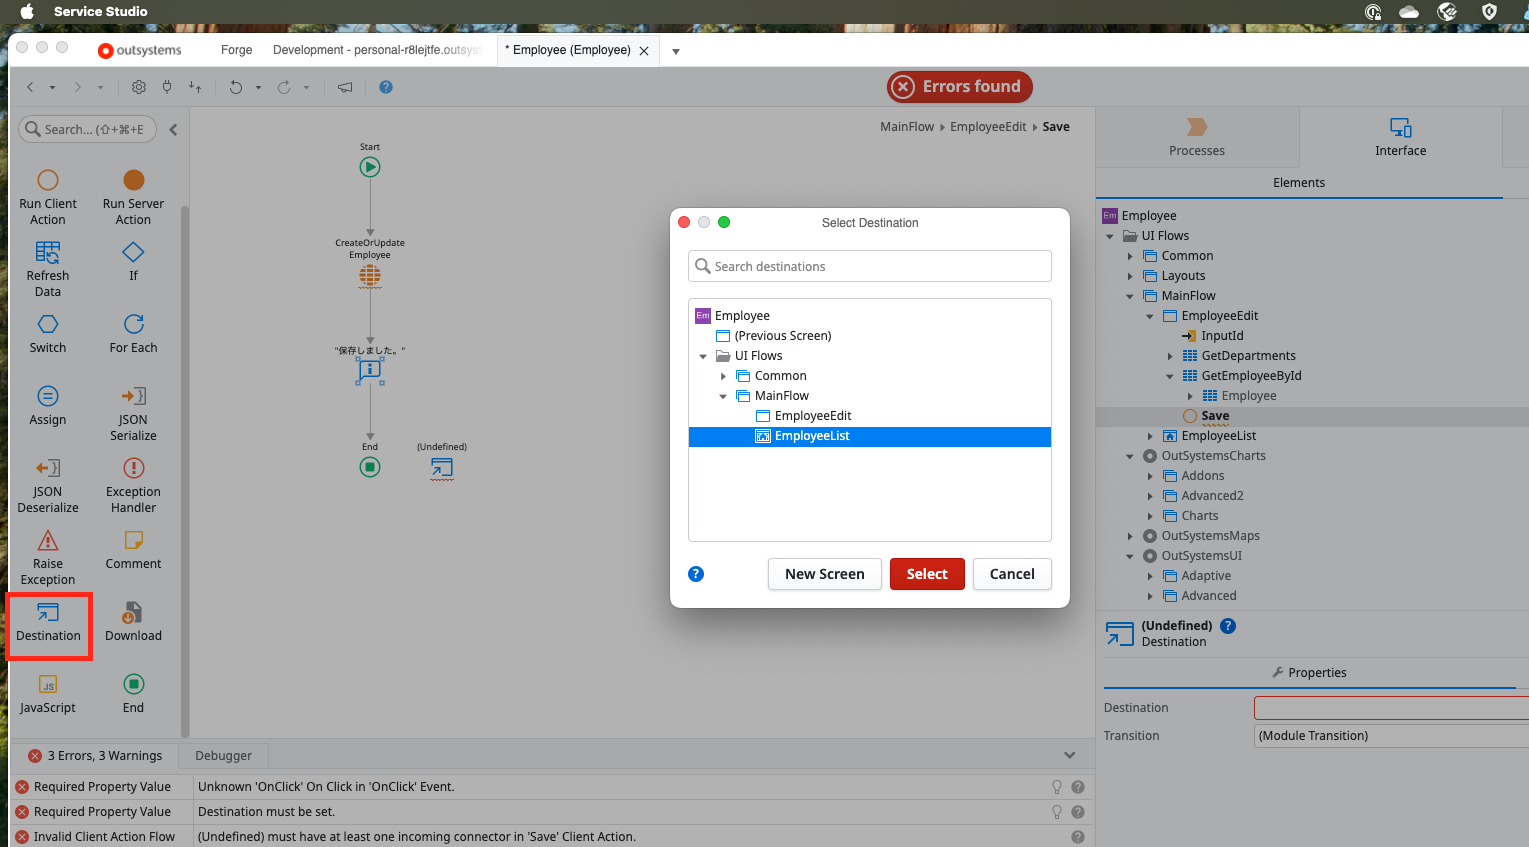Collapse the UI Flows node in dialog
1529x847 pixels.
[703, 356]
